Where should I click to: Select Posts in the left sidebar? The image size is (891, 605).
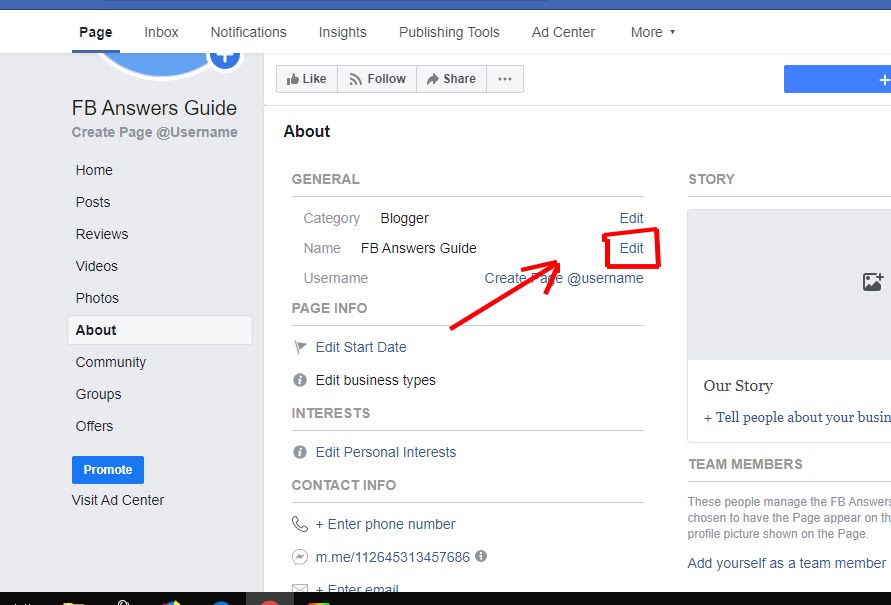click(93, 202)
